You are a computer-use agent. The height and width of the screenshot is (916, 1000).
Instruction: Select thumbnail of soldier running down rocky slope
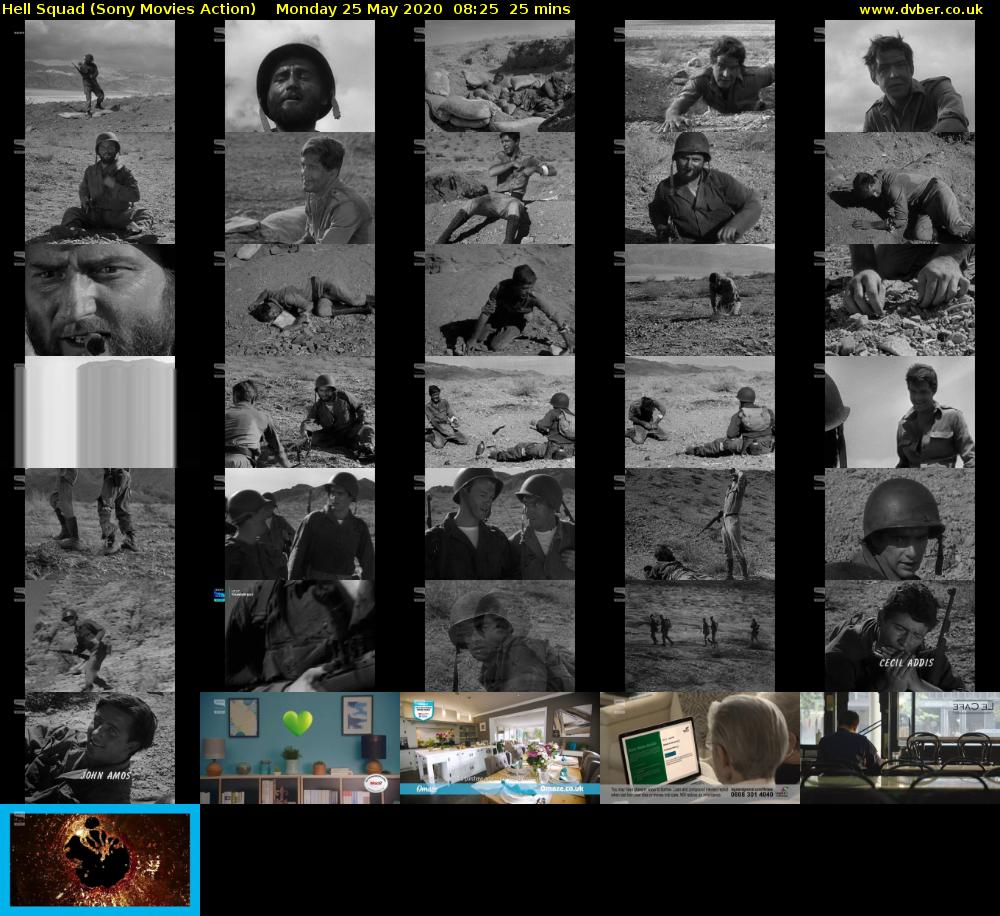click(x=99, y=636)
